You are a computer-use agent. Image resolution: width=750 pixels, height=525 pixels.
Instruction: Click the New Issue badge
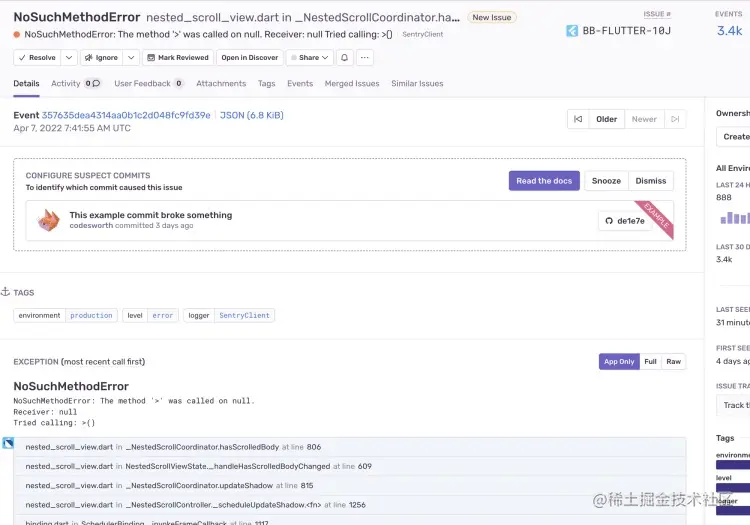pyautogui.click(x=492, y=17)
